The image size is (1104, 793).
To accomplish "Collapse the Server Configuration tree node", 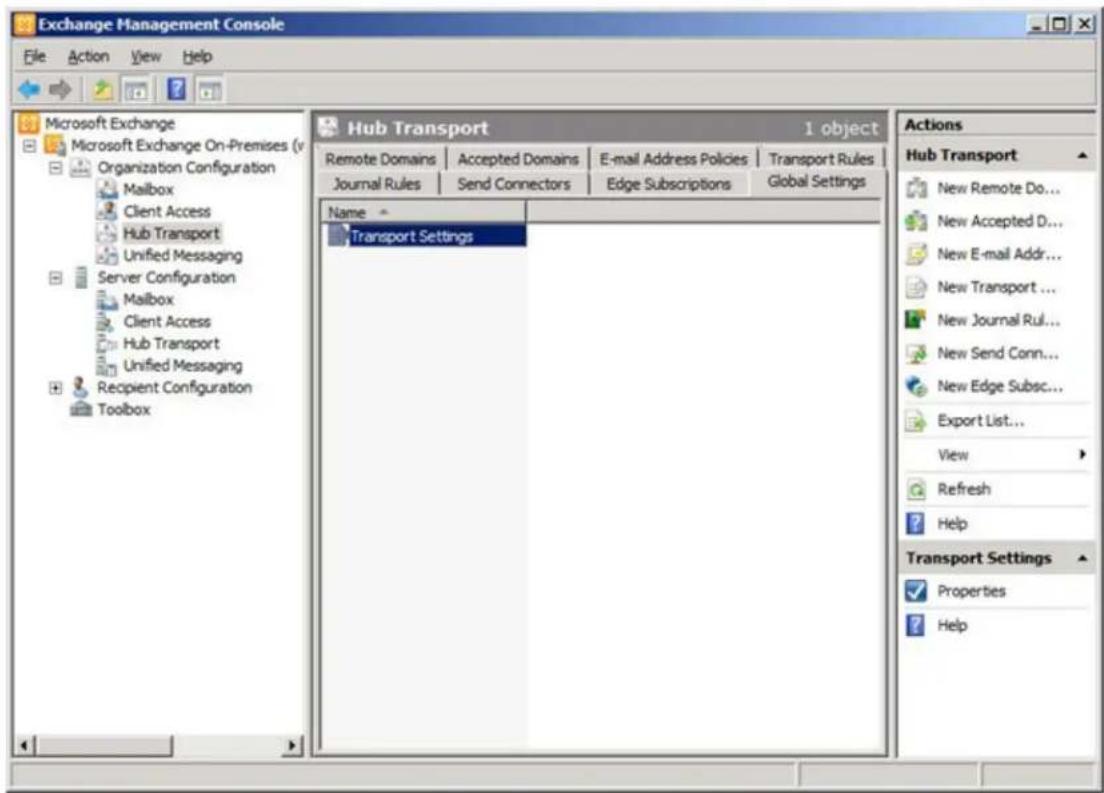I will click(56, 277).
